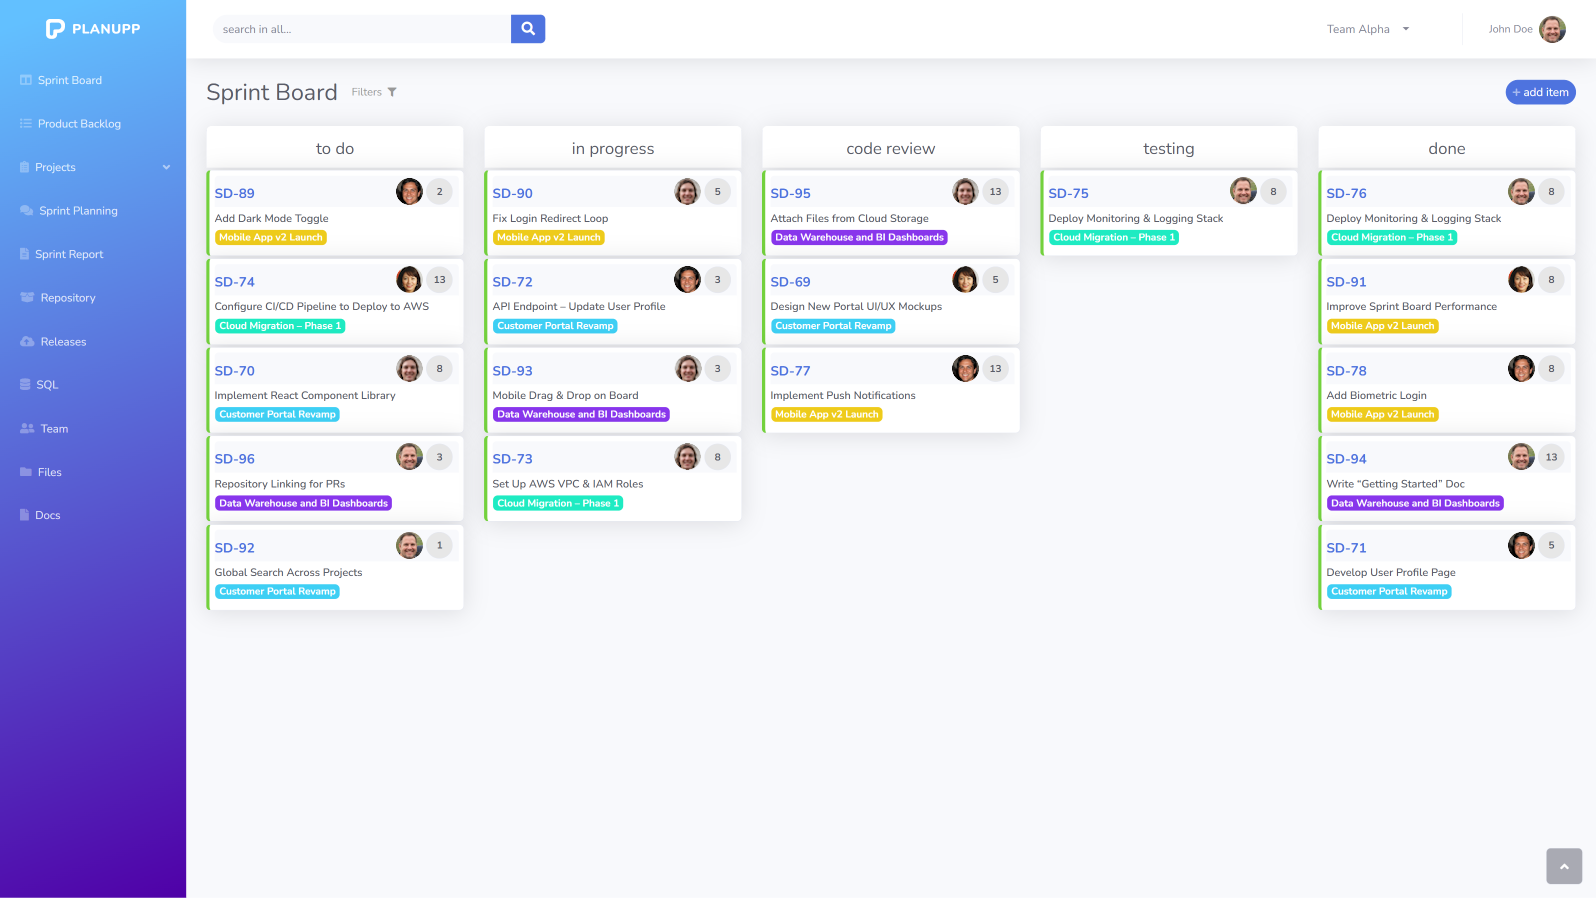Click John Doe's profile avatar
Viewport: 1596px width, 898px height.
(x=1552, y=29)
